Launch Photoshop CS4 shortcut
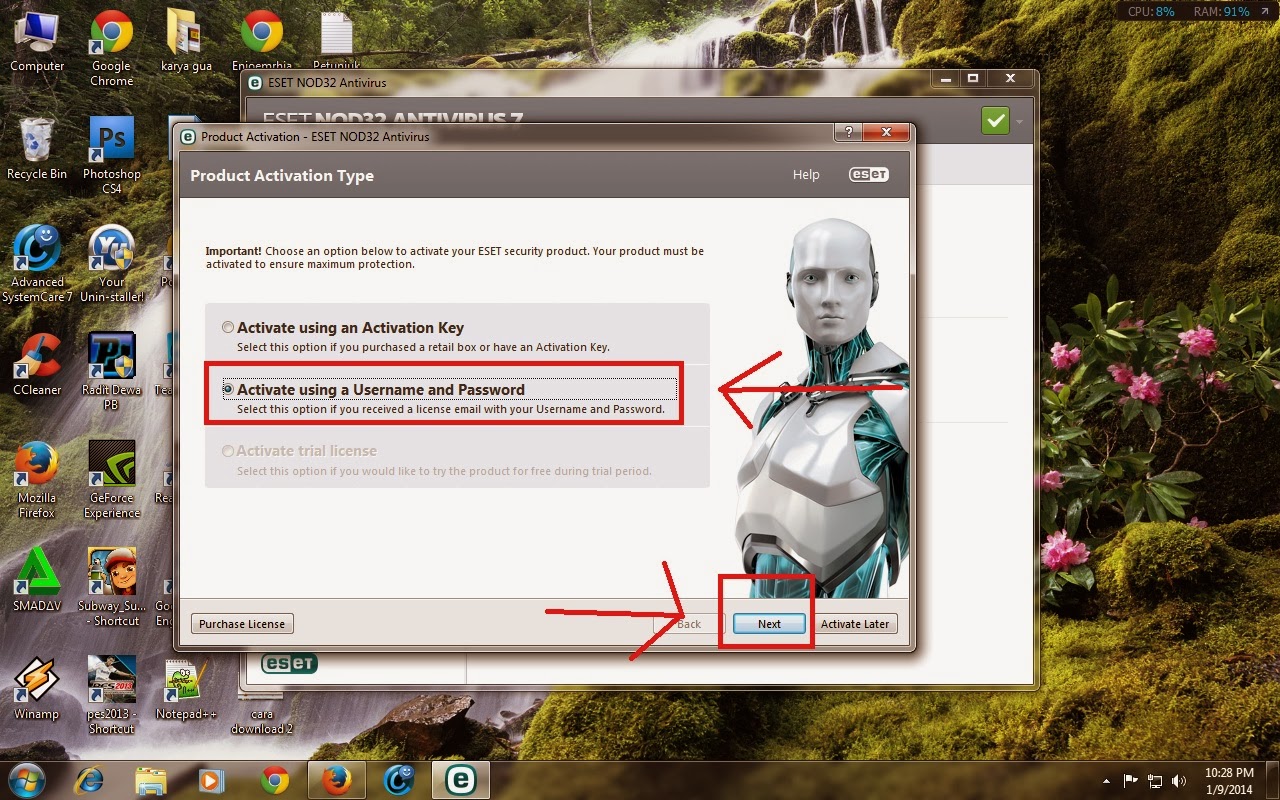Screen dimensions: 1280x800 (111, 157)
